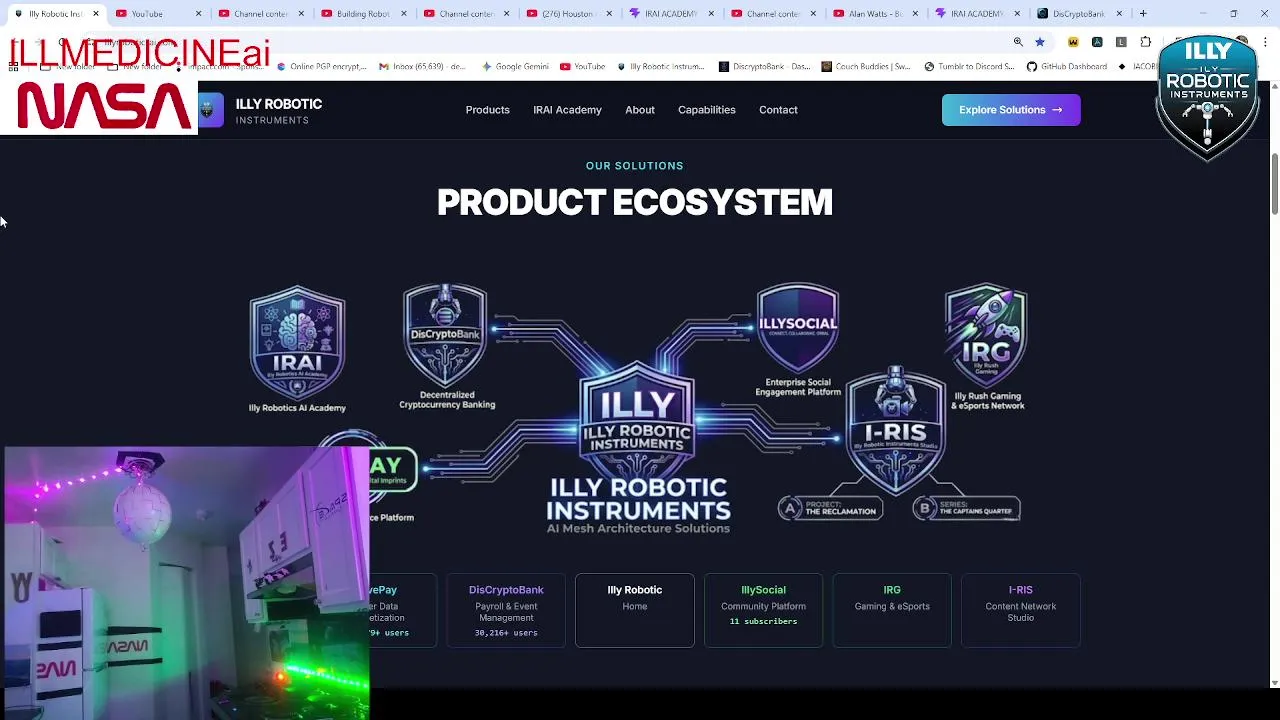Click the 'Illy Robotics AI Academy' caption
The width and height of the screenshot is (1280, 720).
click(x=297, y=408)
